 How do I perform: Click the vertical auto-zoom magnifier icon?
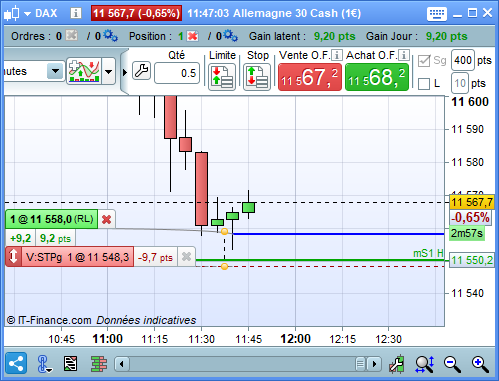coord(425,364)
